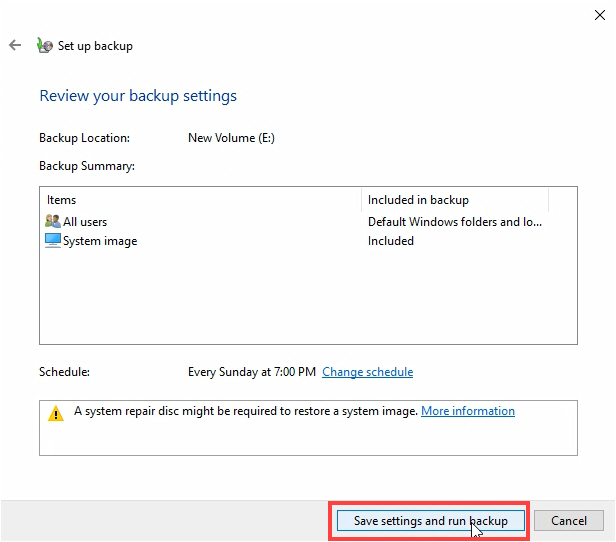616x542 pixels.
Task: Select the All users row label
Action: 85,222
